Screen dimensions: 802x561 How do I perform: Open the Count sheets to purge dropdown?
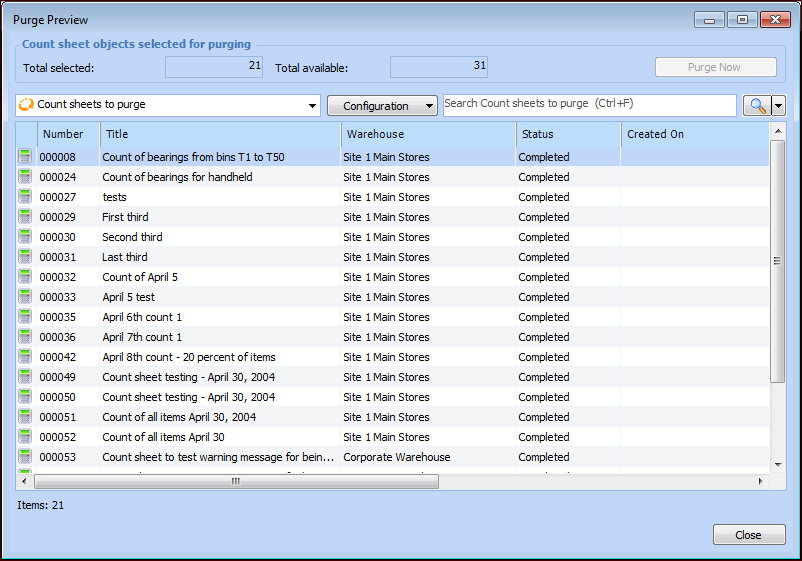312,106
